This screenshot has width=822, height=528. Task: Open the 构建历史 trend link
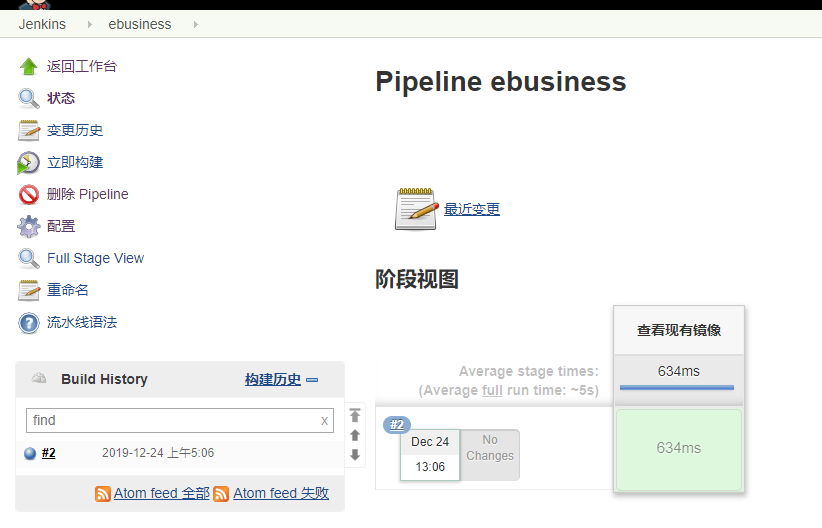coord(273,380)
